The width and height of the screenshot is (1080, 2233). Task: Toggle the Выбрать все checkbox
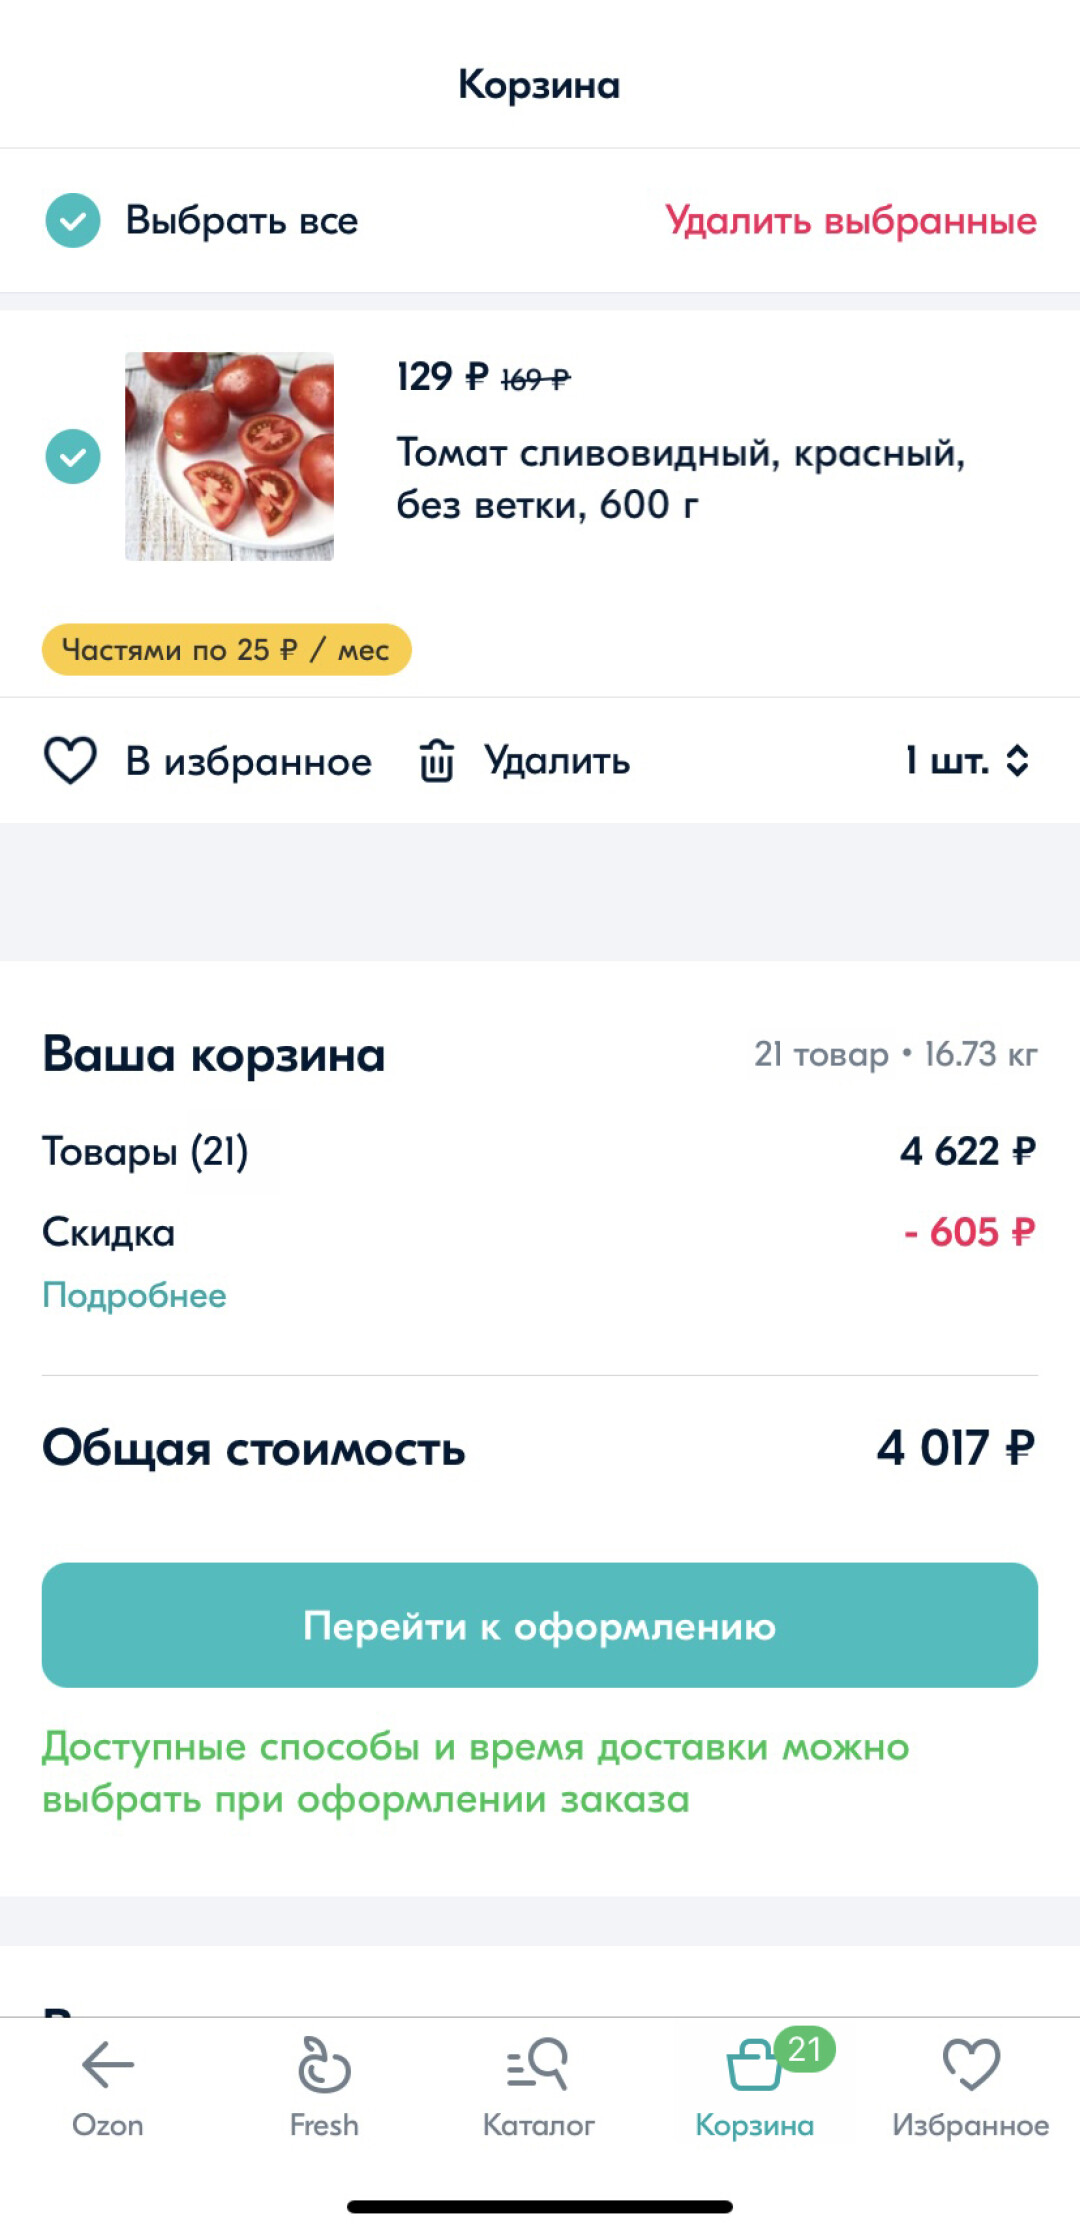point(73,220)
